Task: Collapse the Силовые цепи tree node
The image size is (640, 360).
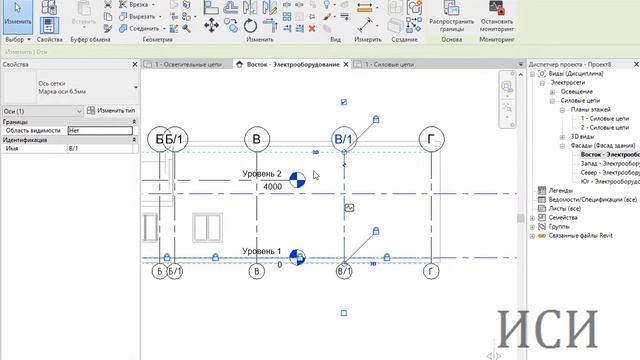Action: 552,101
